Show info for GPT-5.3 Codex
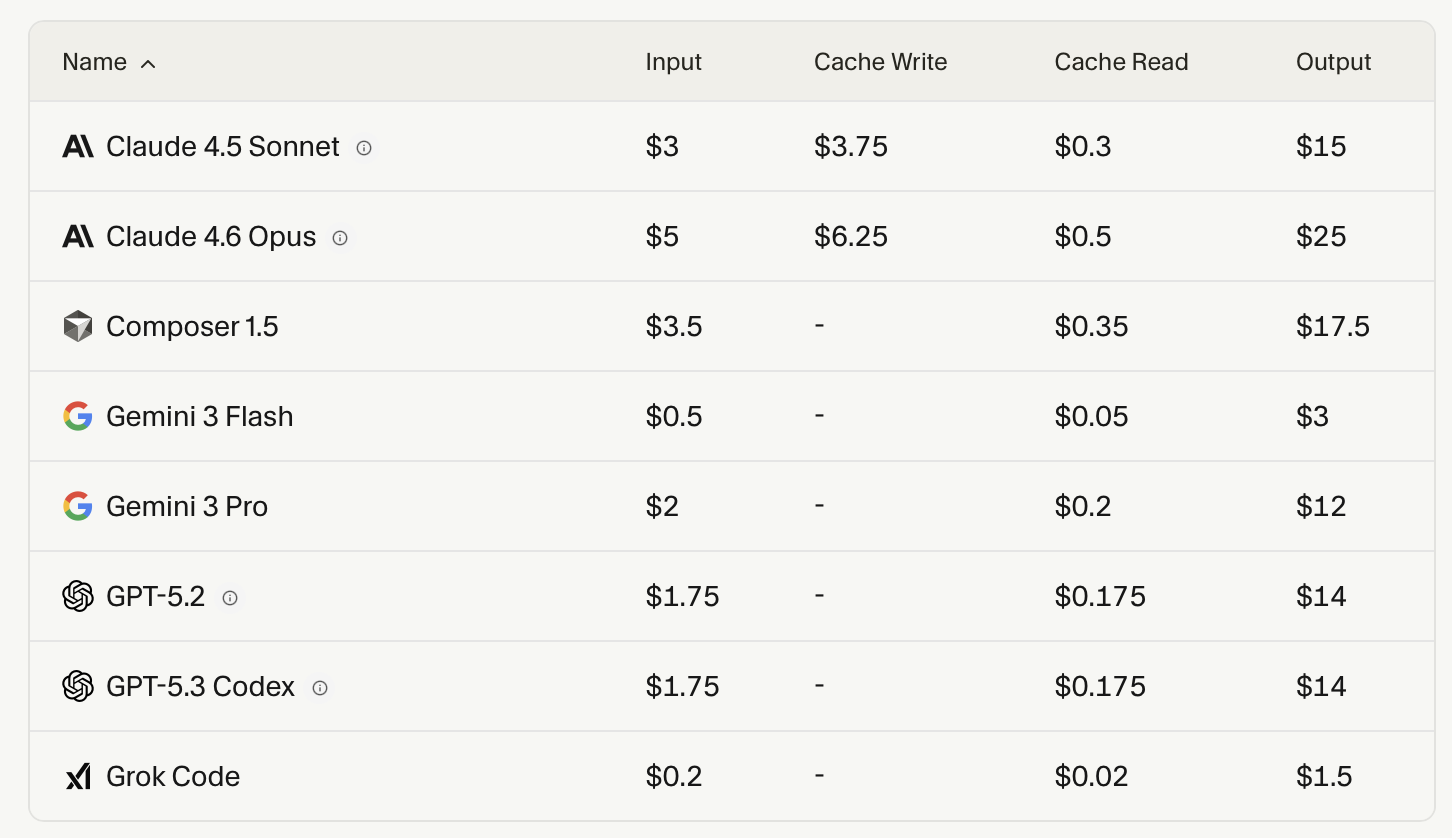 point(320,688)
